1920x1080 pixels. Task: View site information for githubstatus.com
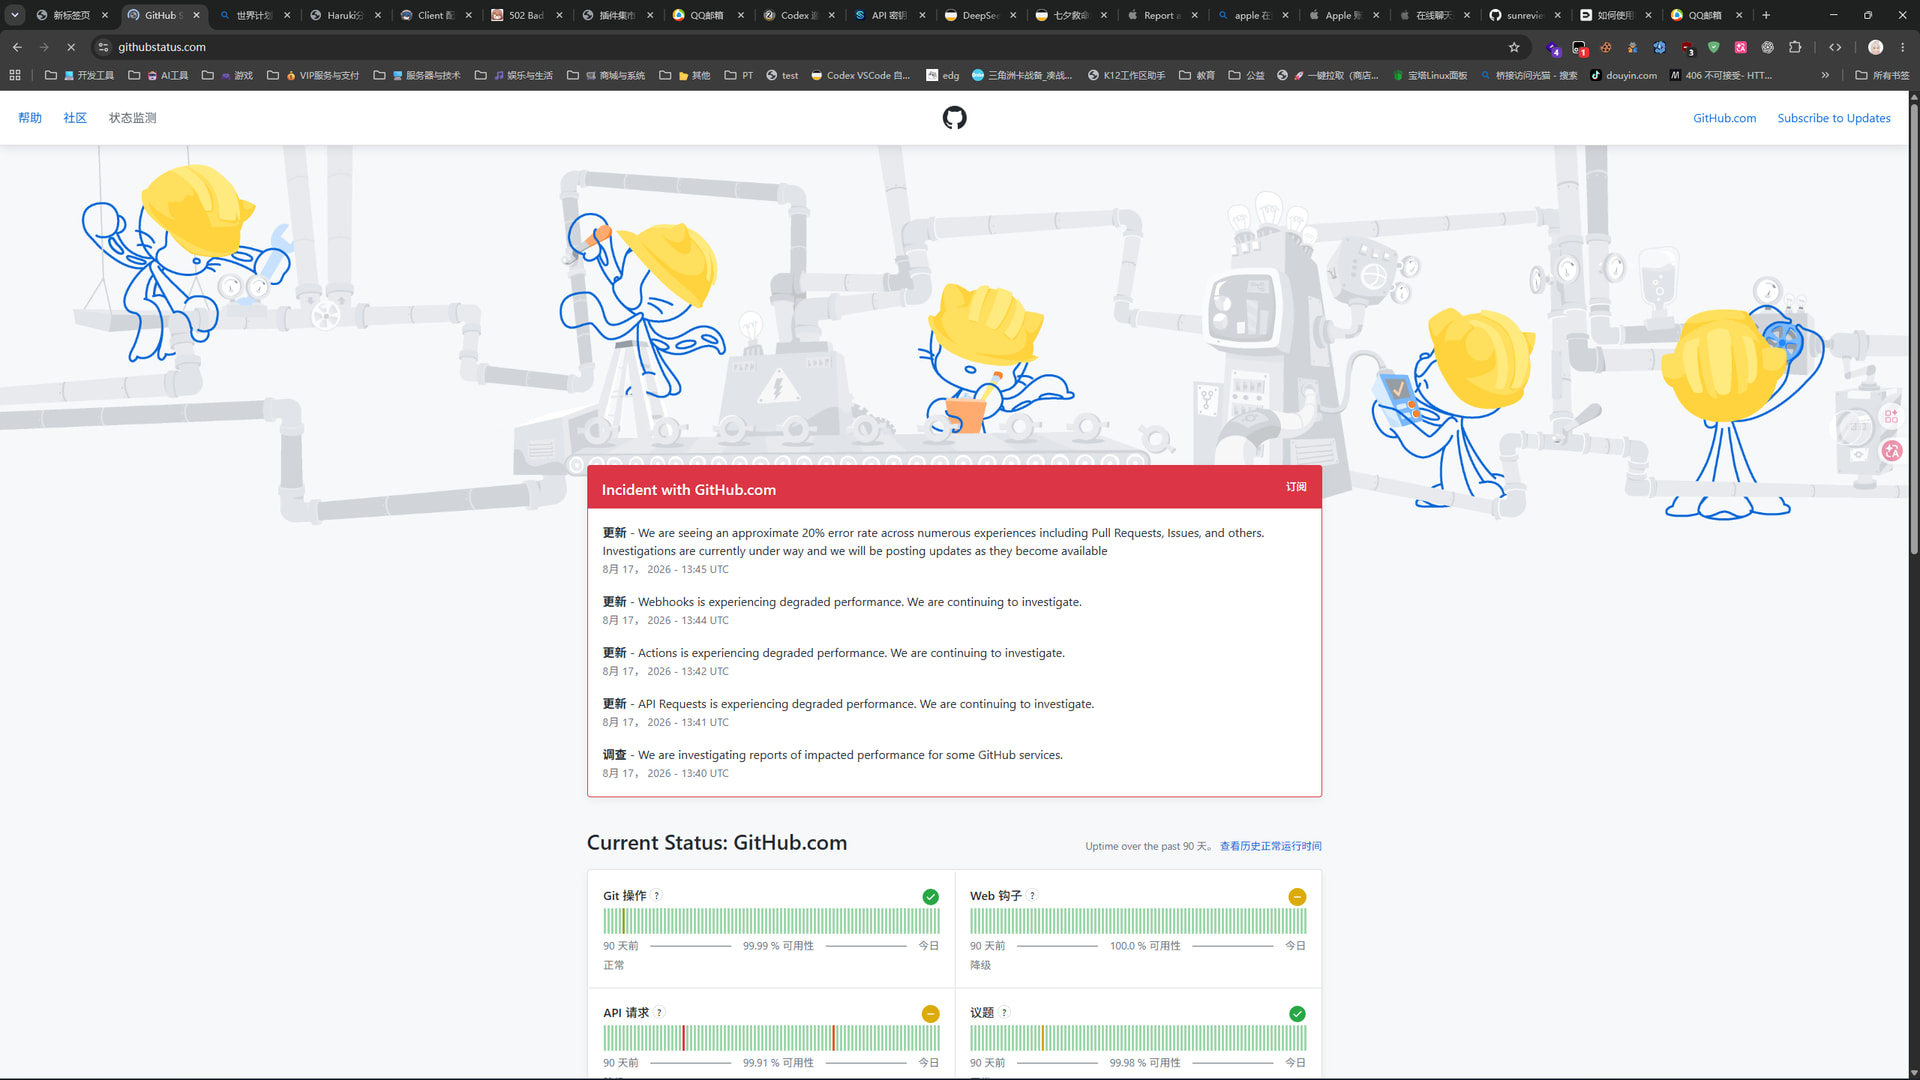coord(103,47)
